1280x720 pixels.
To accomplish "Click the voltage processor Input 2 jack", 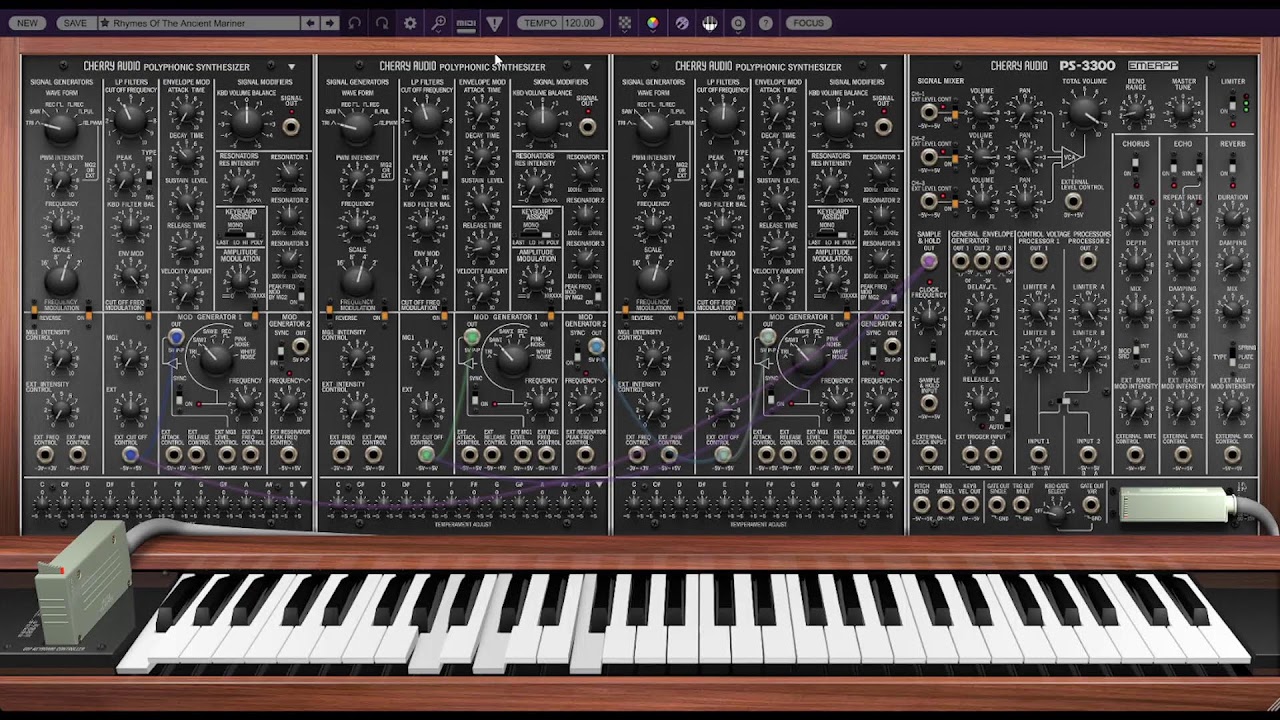I will click(x=1087, y=455).
